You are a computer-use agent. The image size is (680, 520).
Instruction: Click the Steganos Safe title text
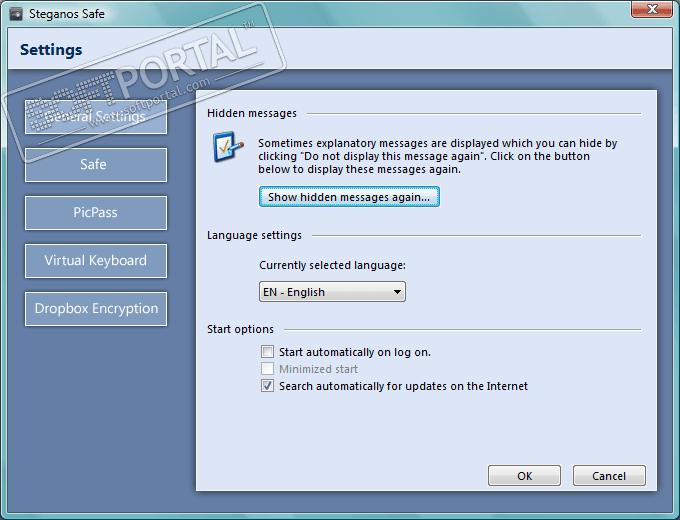[x=66, y=14]
